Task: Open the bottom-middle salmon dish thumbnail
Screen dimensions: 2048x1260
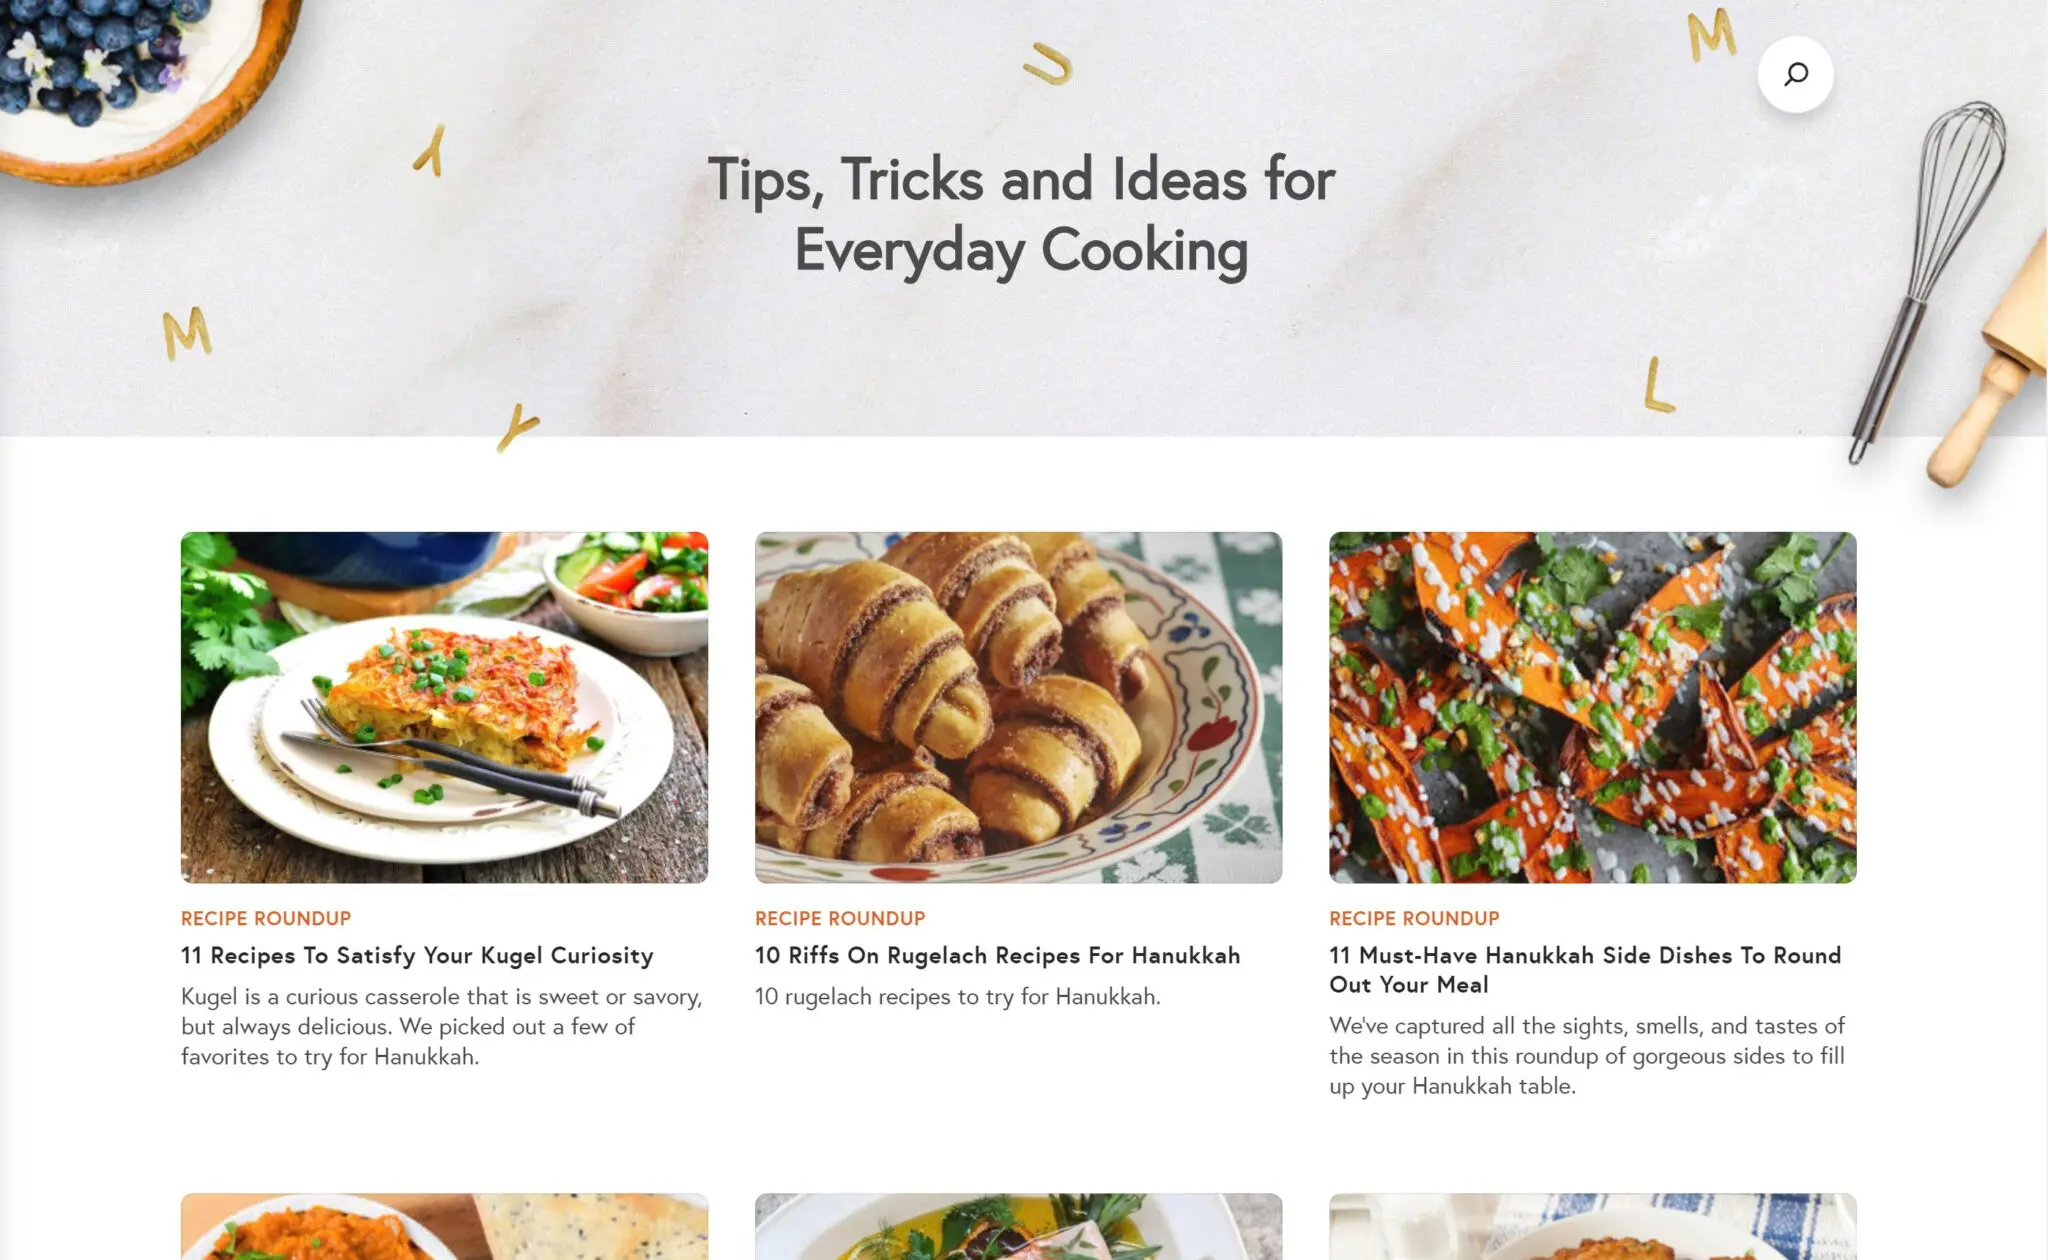Action: click(x=1018, y=1226)
